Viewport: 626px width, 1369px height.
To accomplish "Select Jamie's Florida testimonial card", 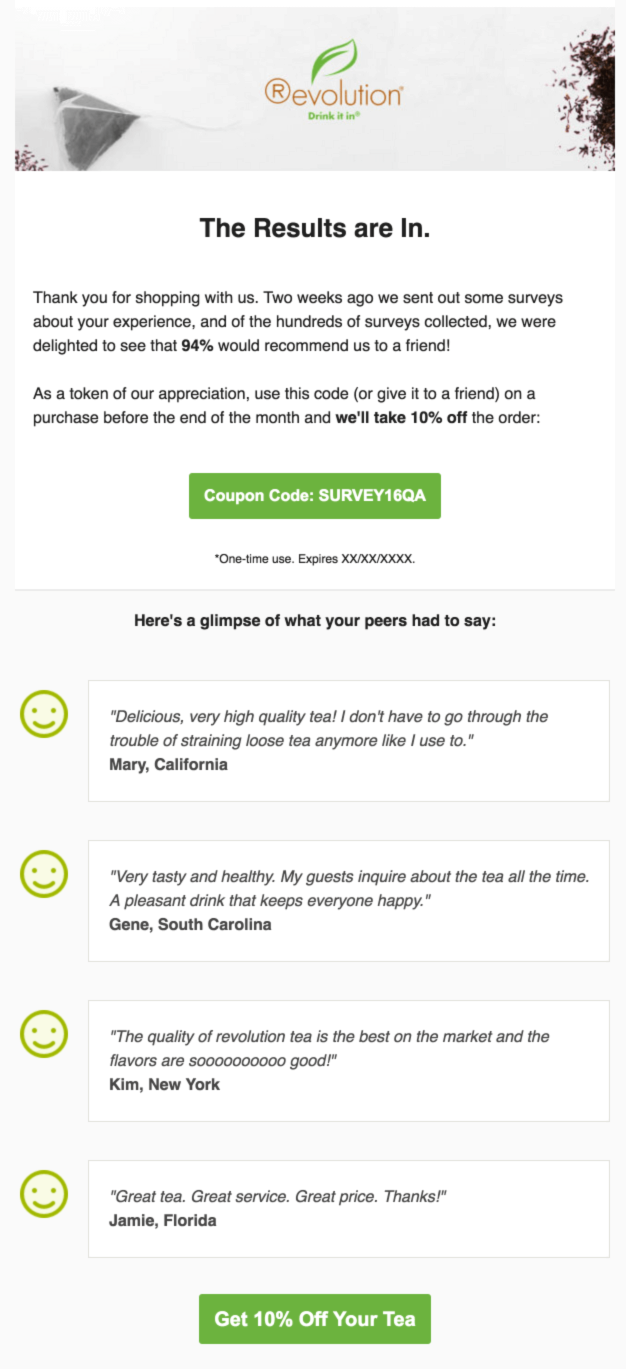I will (348, 1209).
